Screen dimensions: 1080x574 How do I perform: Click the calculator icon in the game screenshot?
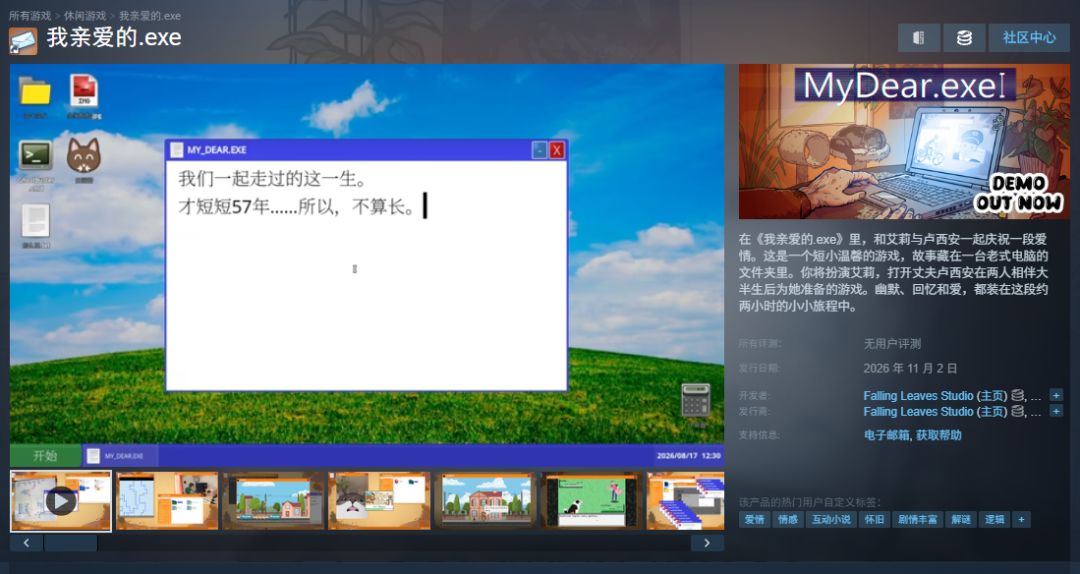coord(696,400)
